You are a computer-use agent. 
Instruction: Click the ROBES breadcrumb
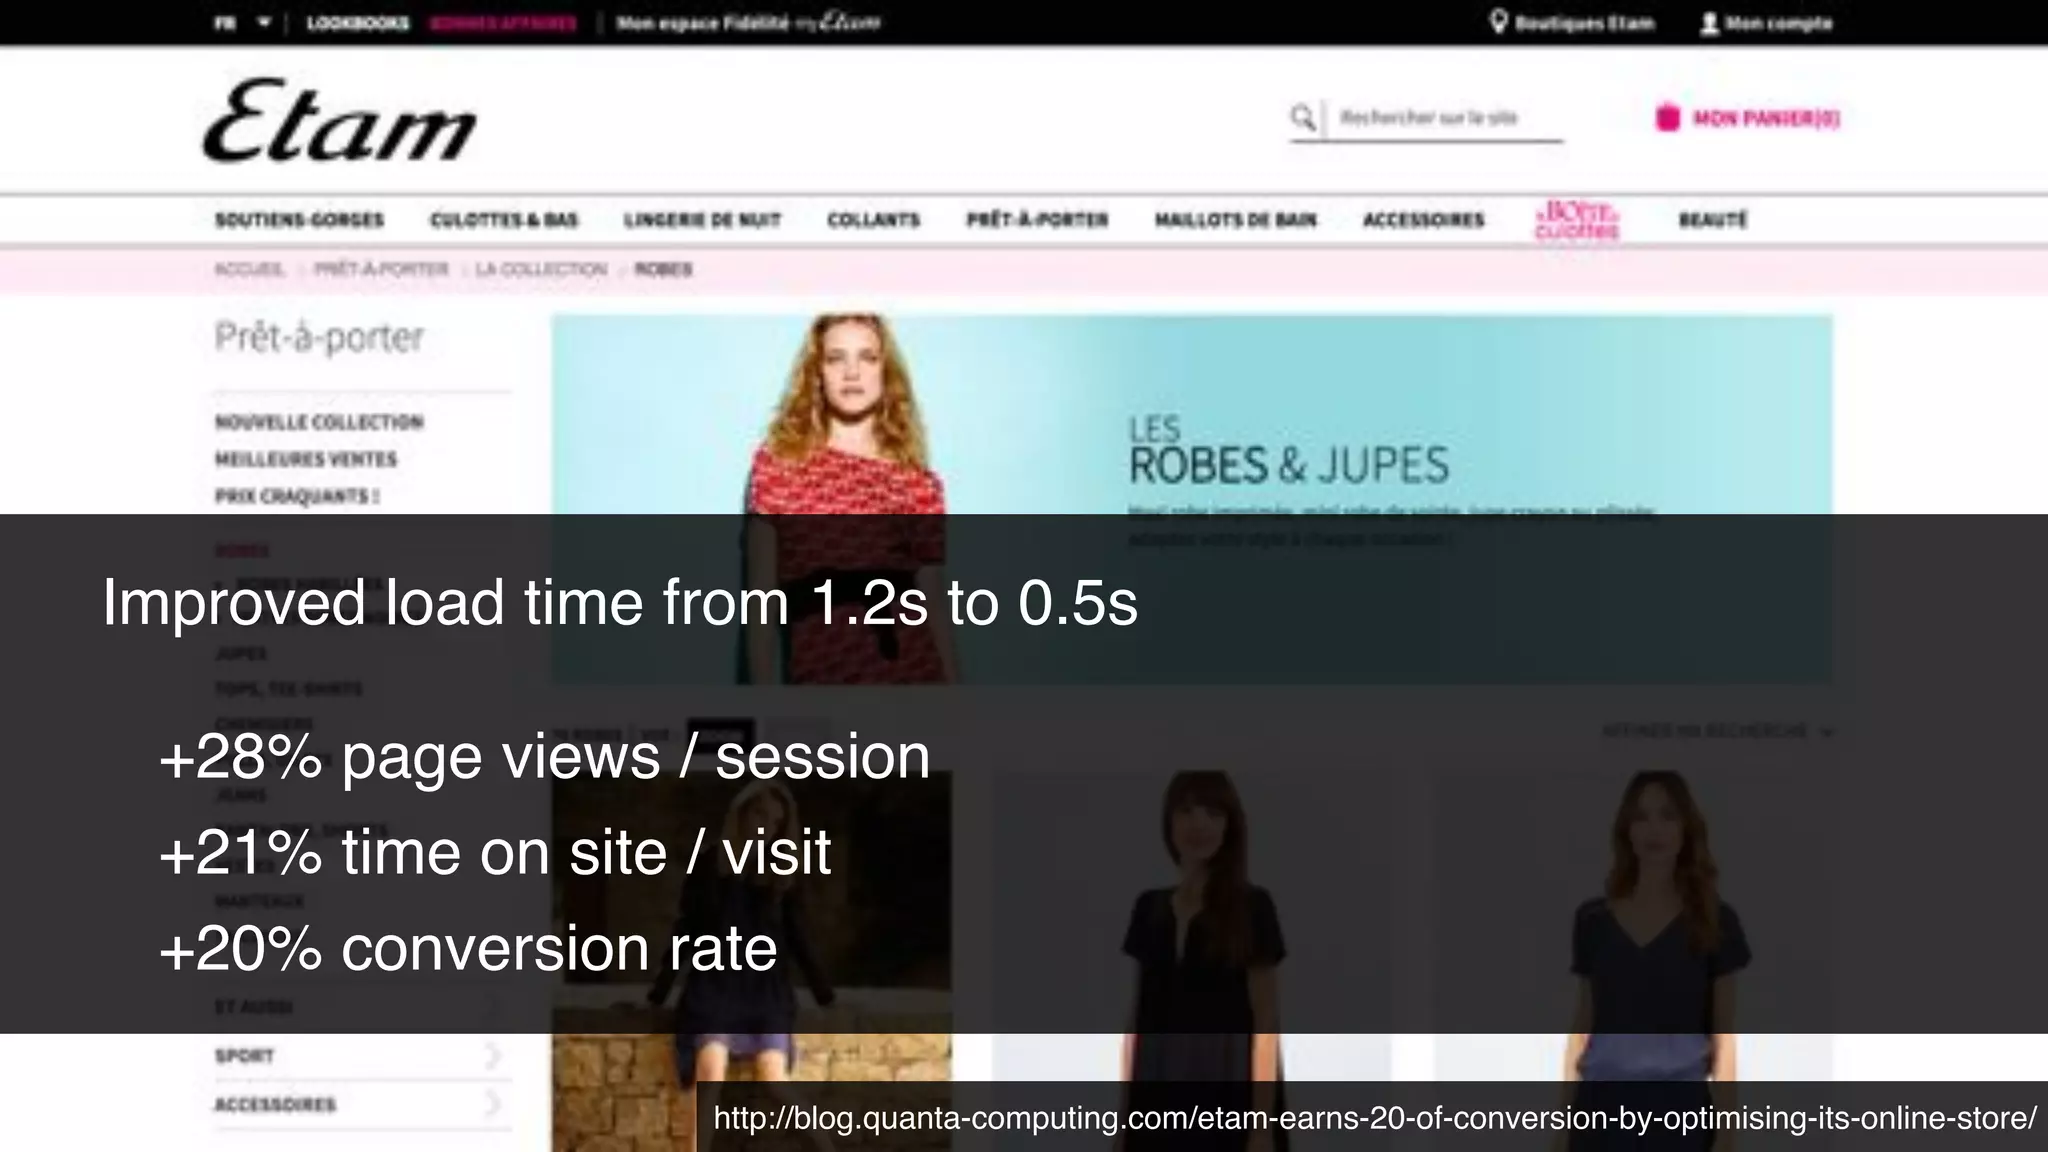pos(663,269)
